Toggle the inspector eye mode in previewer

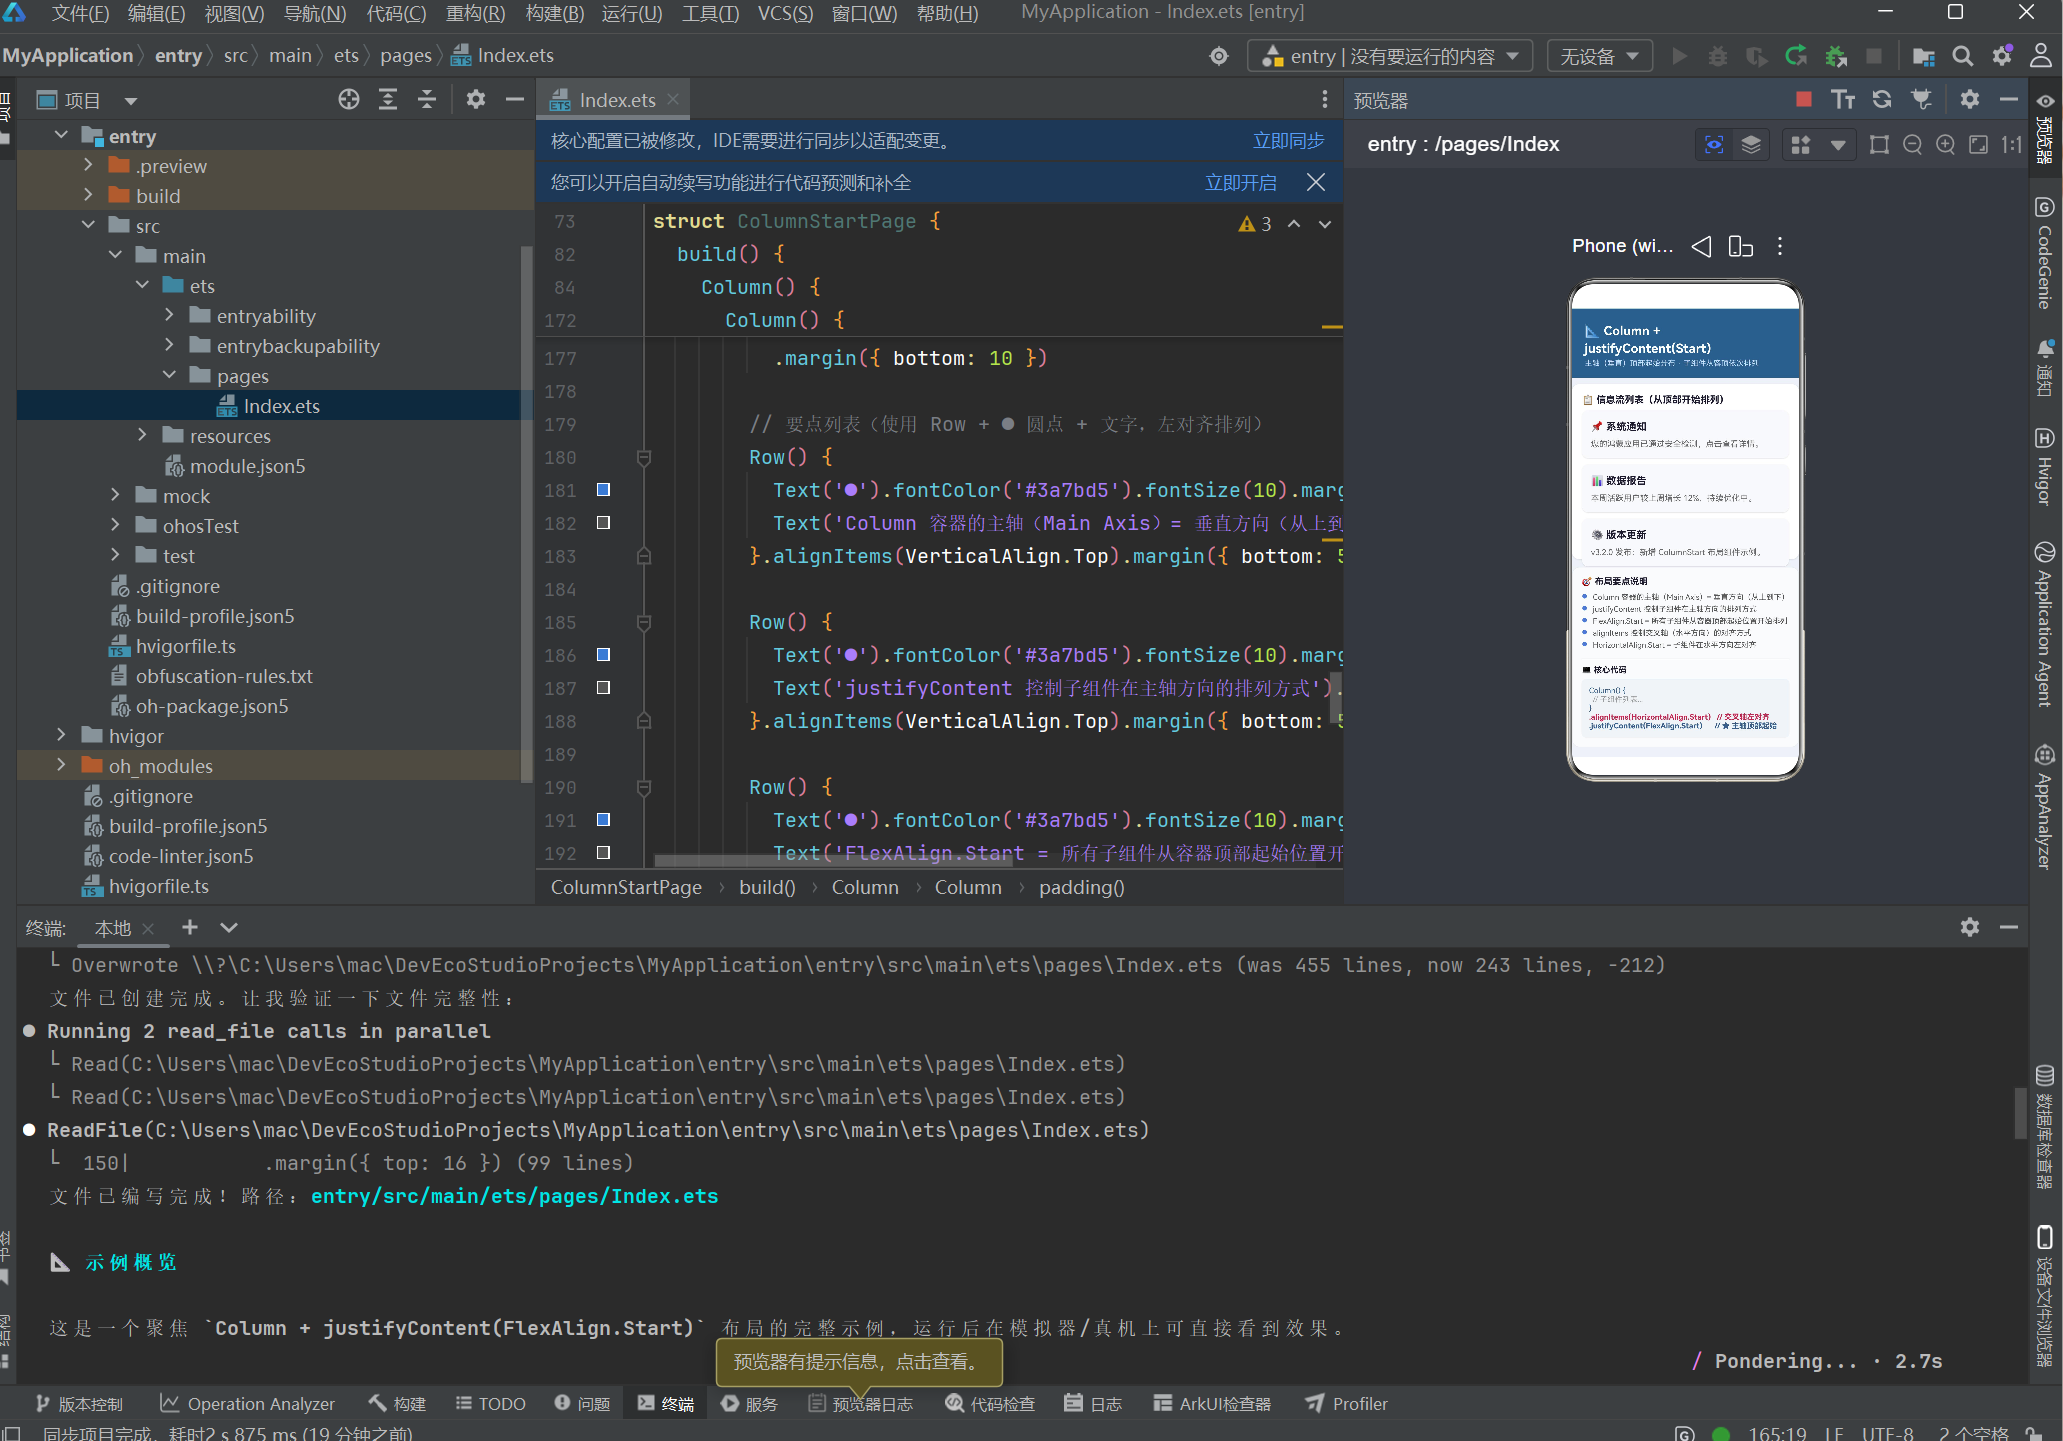pos(1714,145)
